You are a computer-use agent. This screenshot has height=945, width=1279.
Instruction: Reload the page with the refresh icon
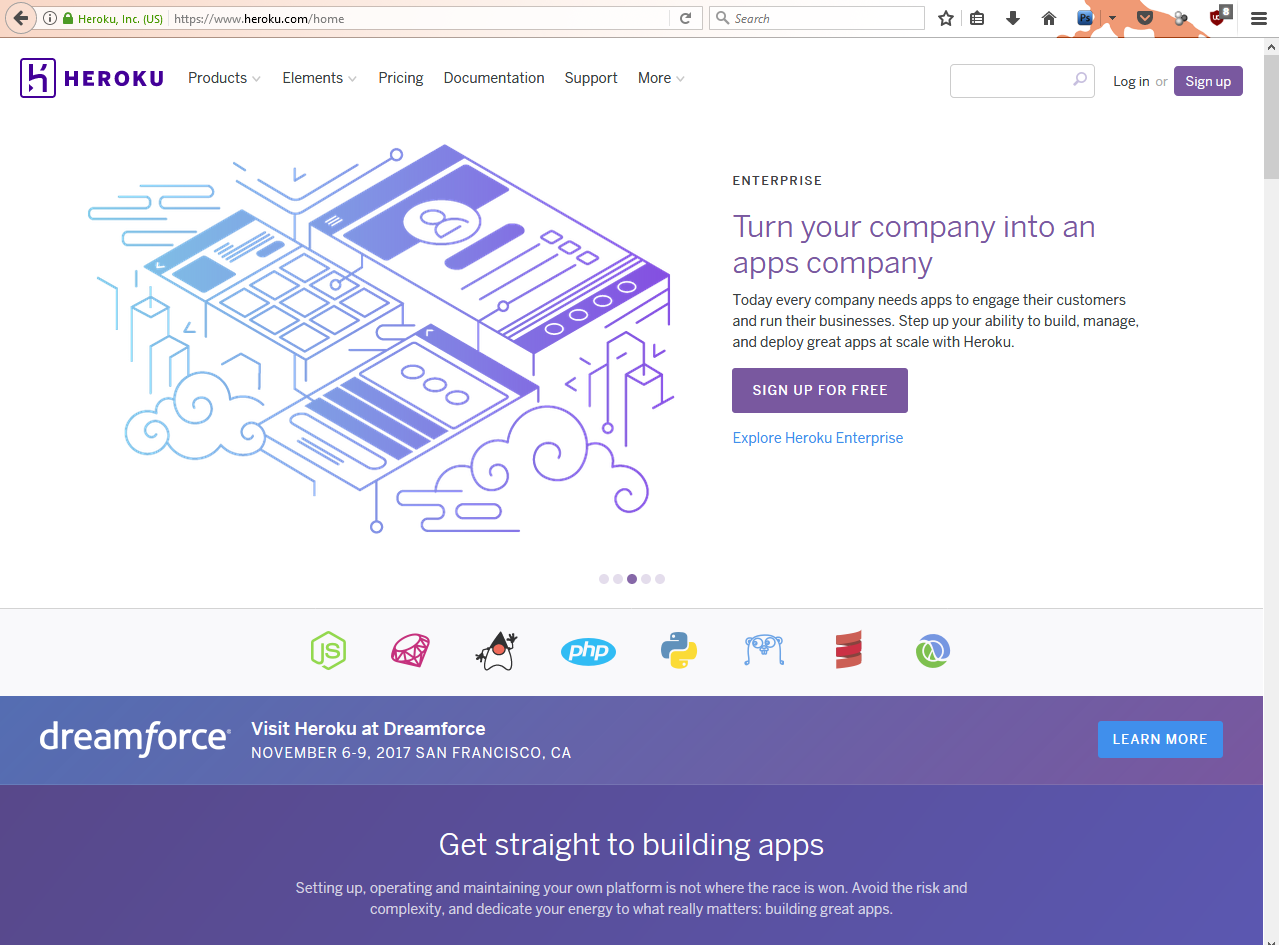pos(685,18)
